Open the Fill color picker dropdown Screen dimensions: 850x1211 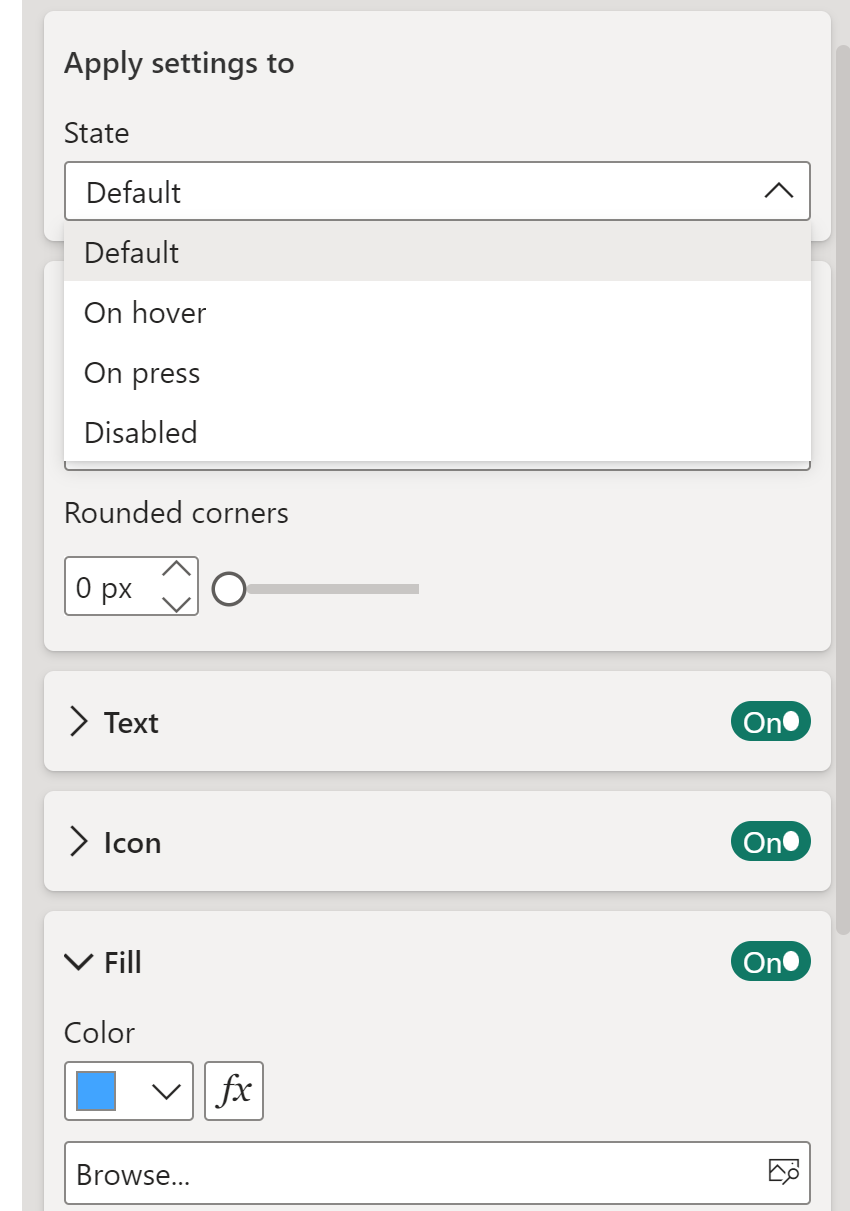166,1091
